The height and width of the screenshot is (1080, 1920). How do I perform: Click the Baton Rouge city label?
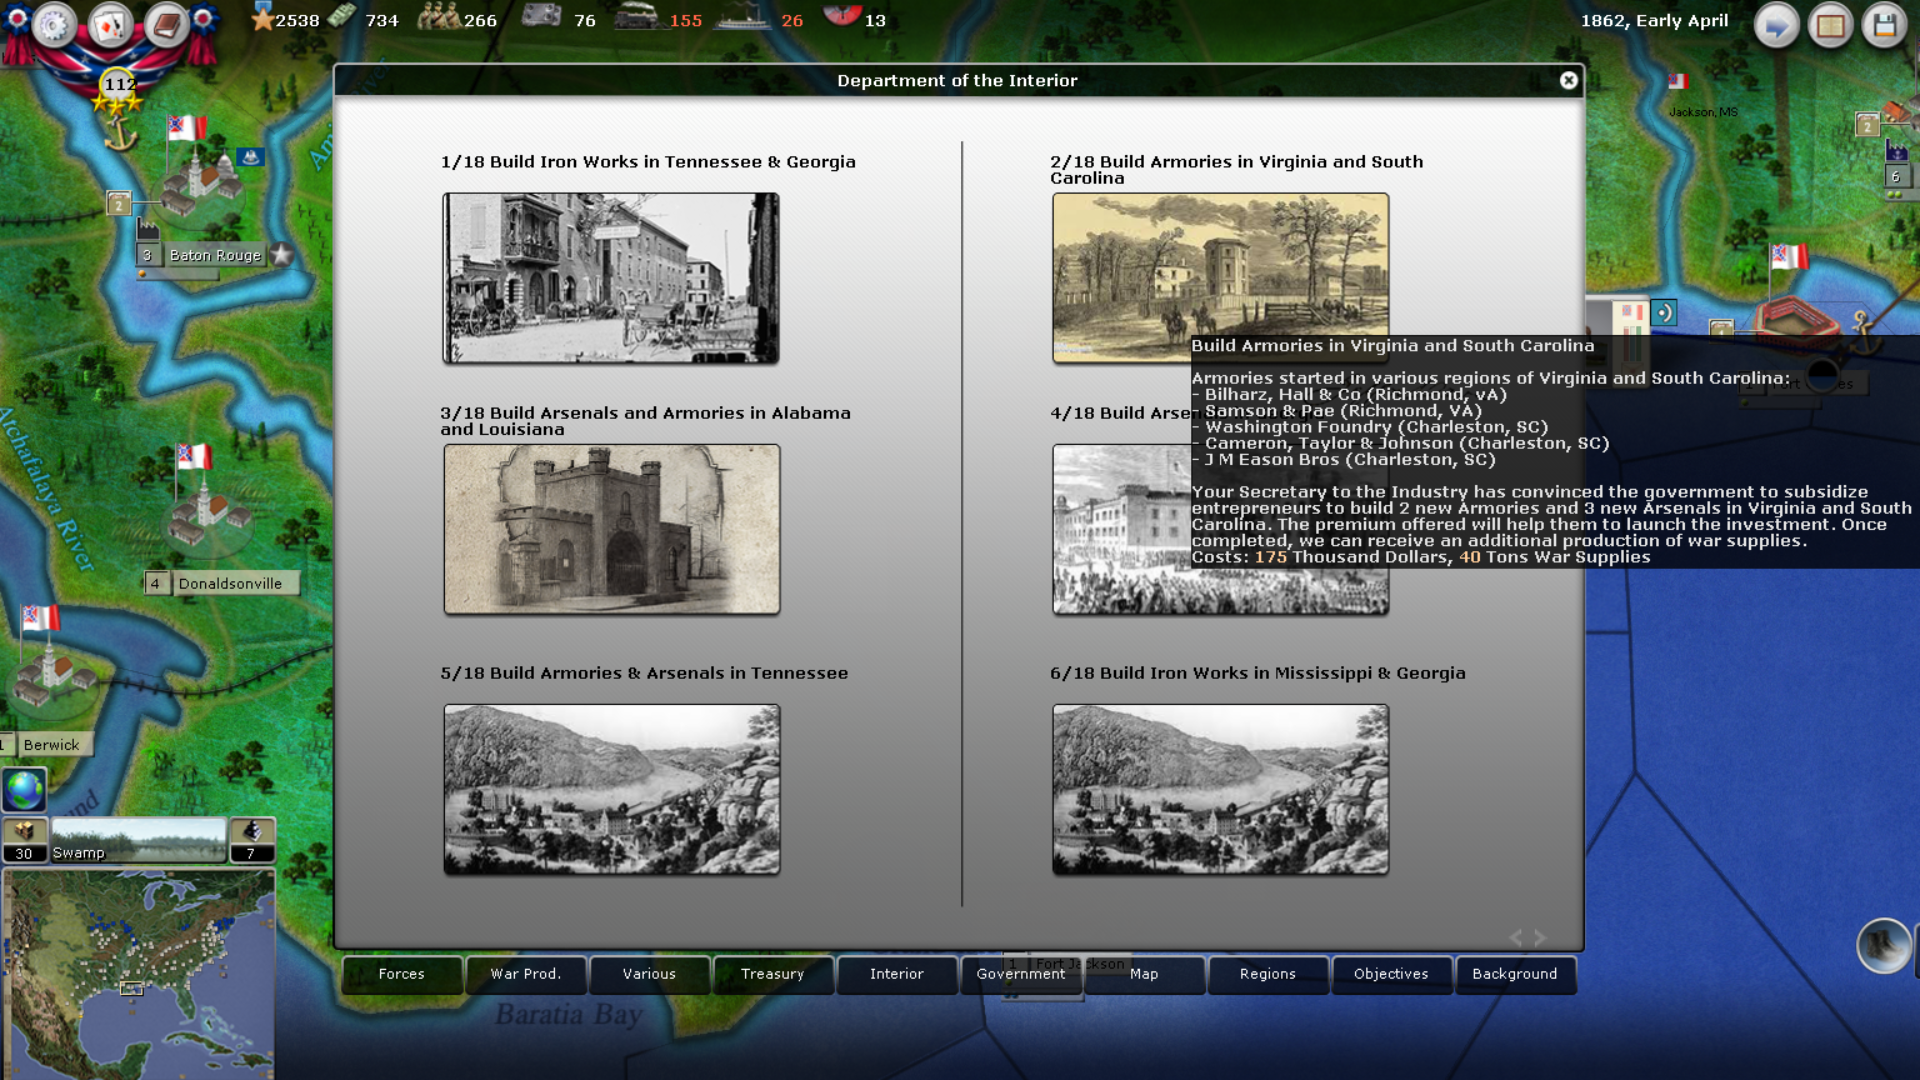click(x=215, y=255)
